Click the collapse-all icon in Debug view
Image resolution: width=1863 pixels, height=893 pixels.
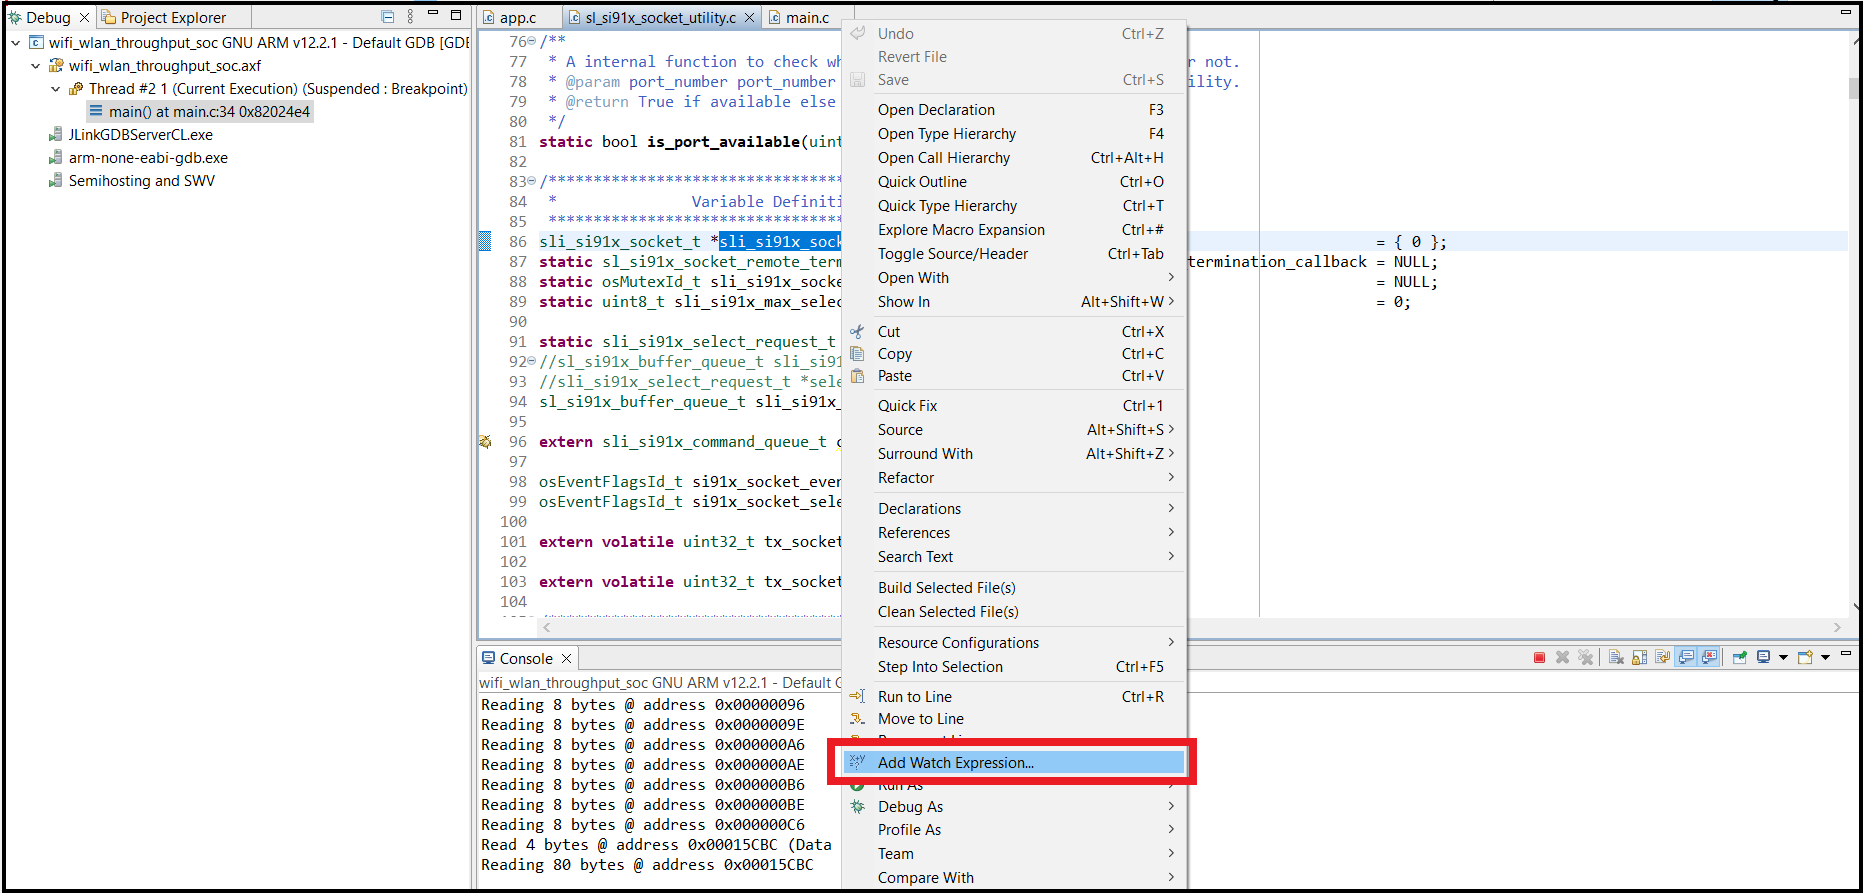(x=387, y=17)
